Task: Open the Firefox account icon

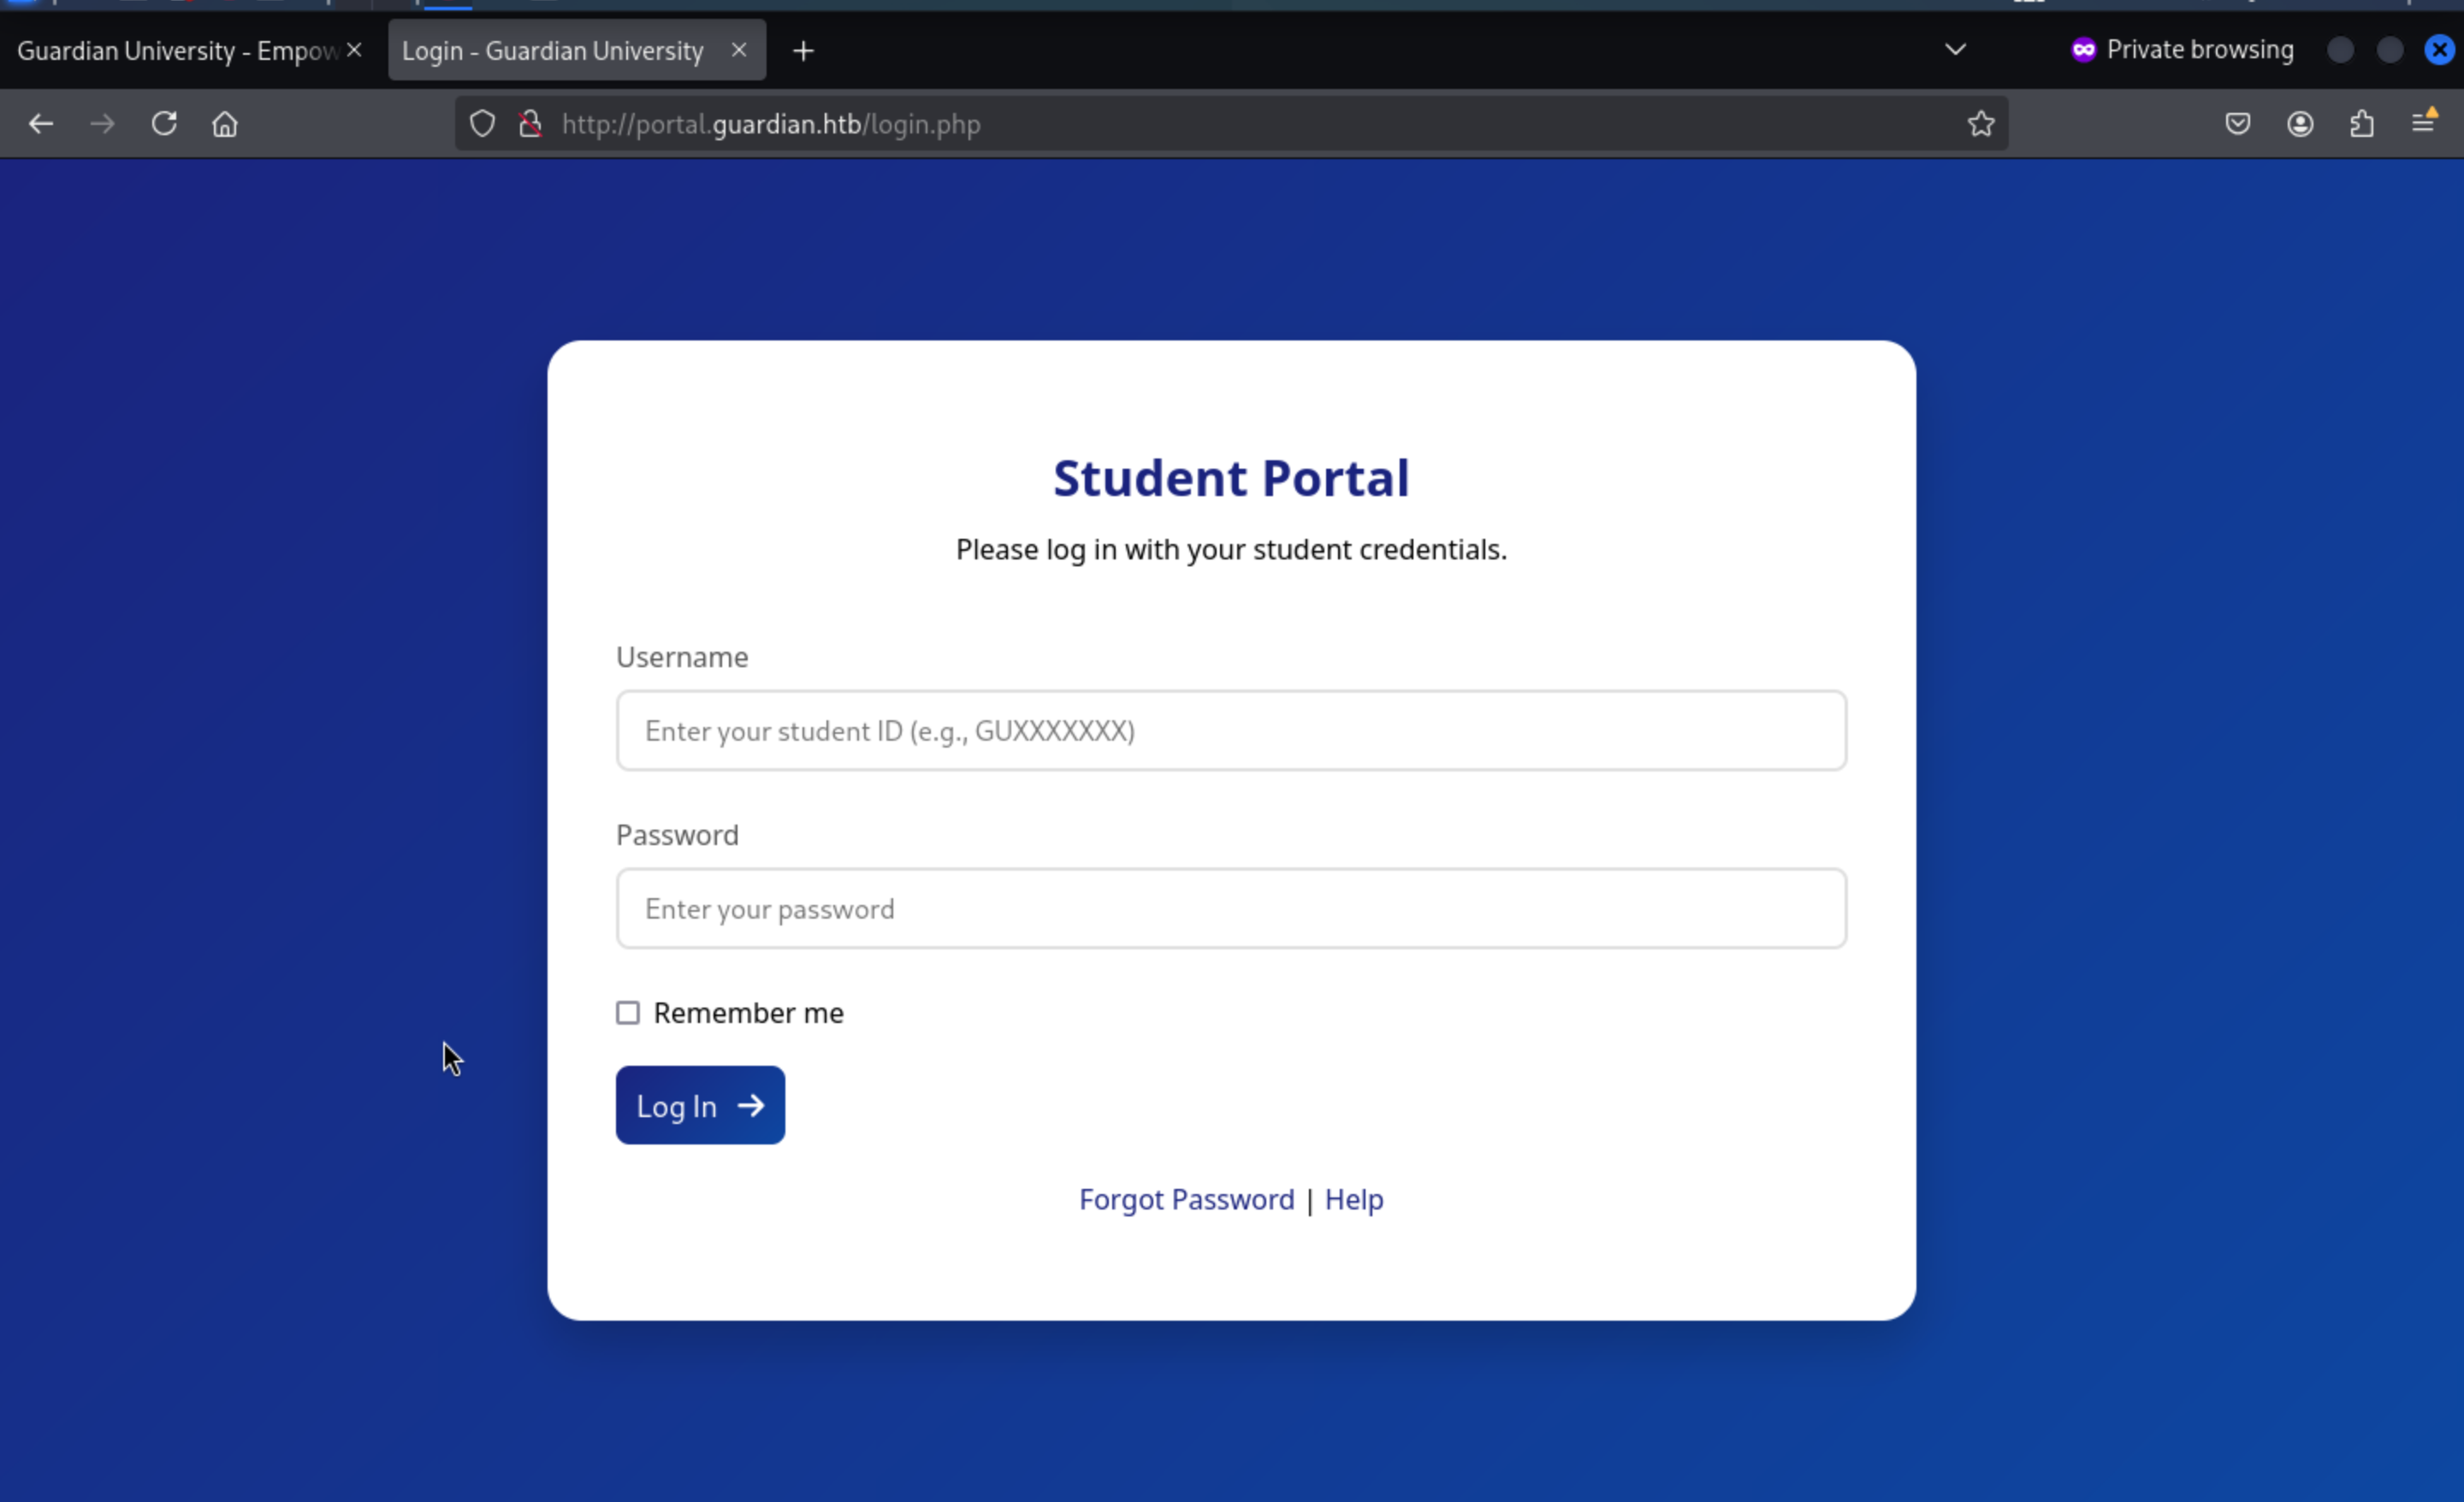Action: pos(2299,124)
